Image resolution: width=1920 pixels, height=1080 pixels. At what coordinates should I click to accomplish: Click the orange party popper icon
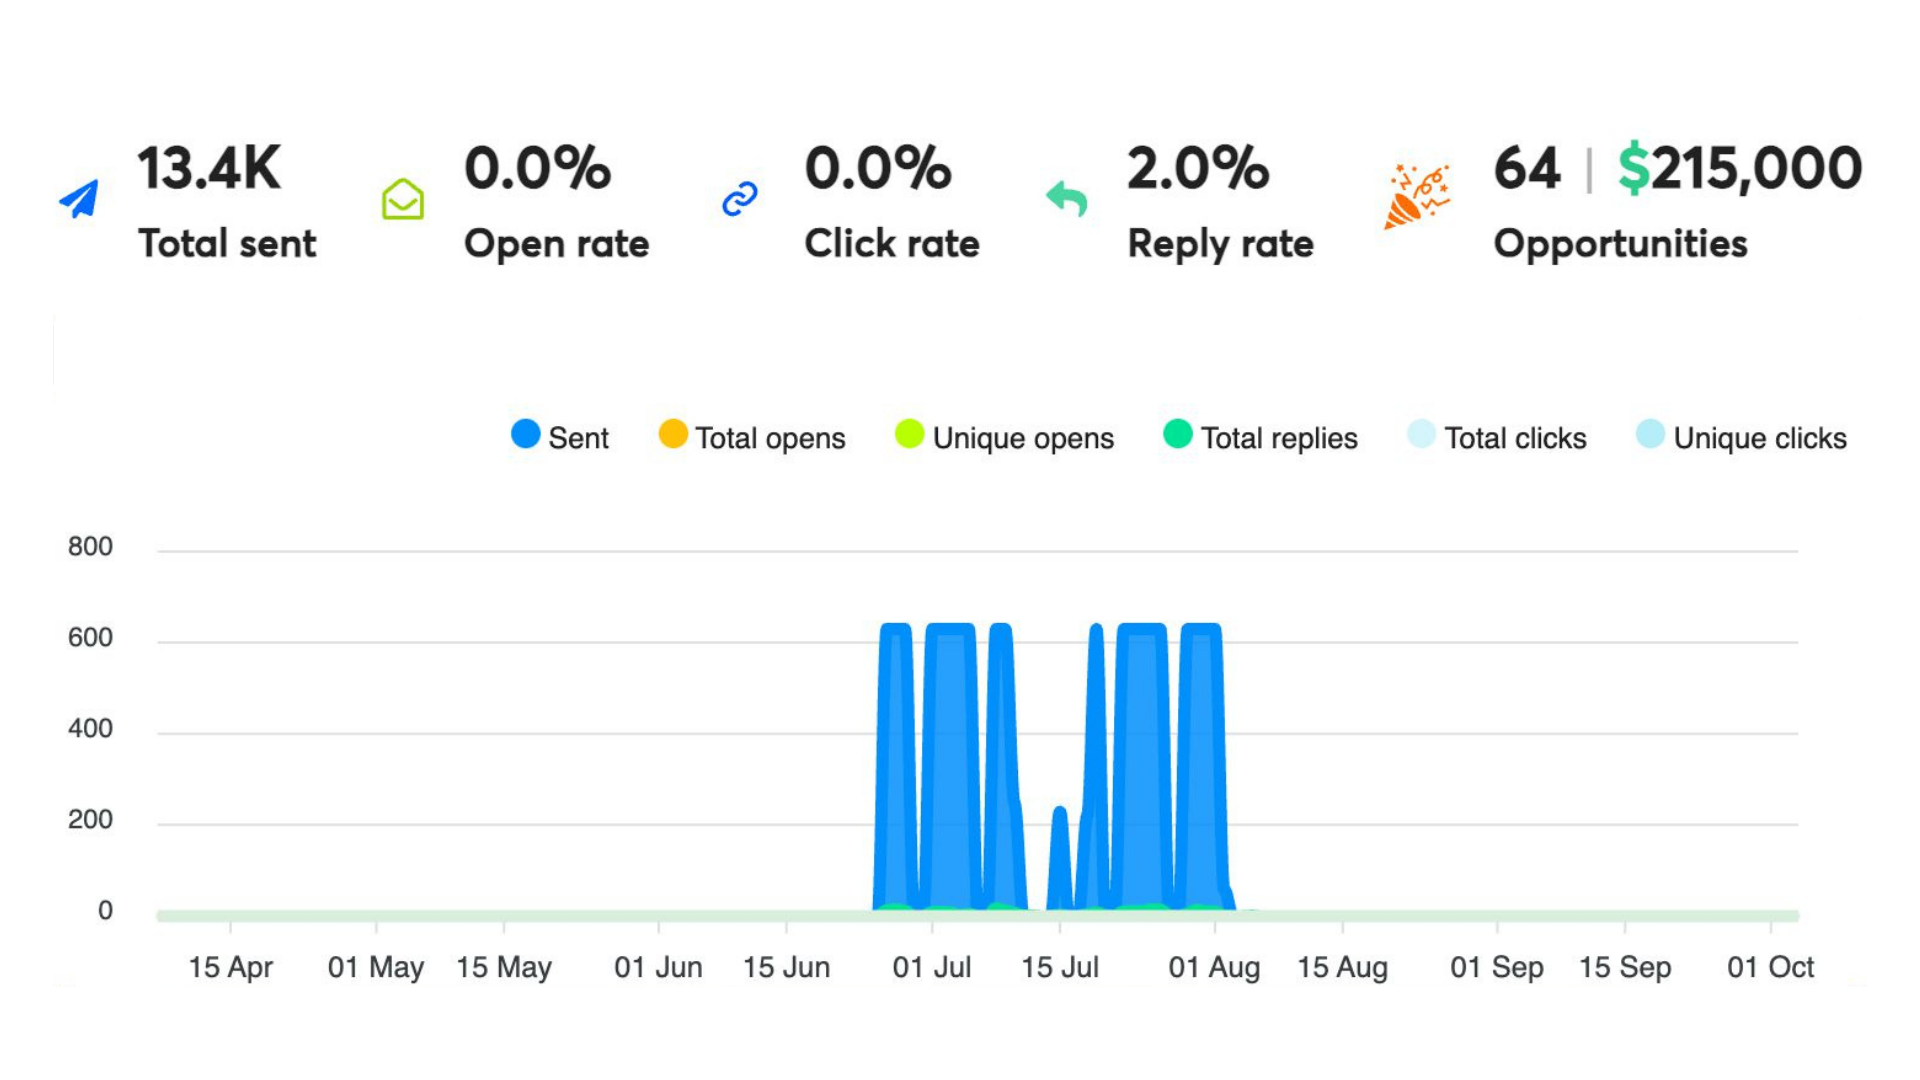1416,197
